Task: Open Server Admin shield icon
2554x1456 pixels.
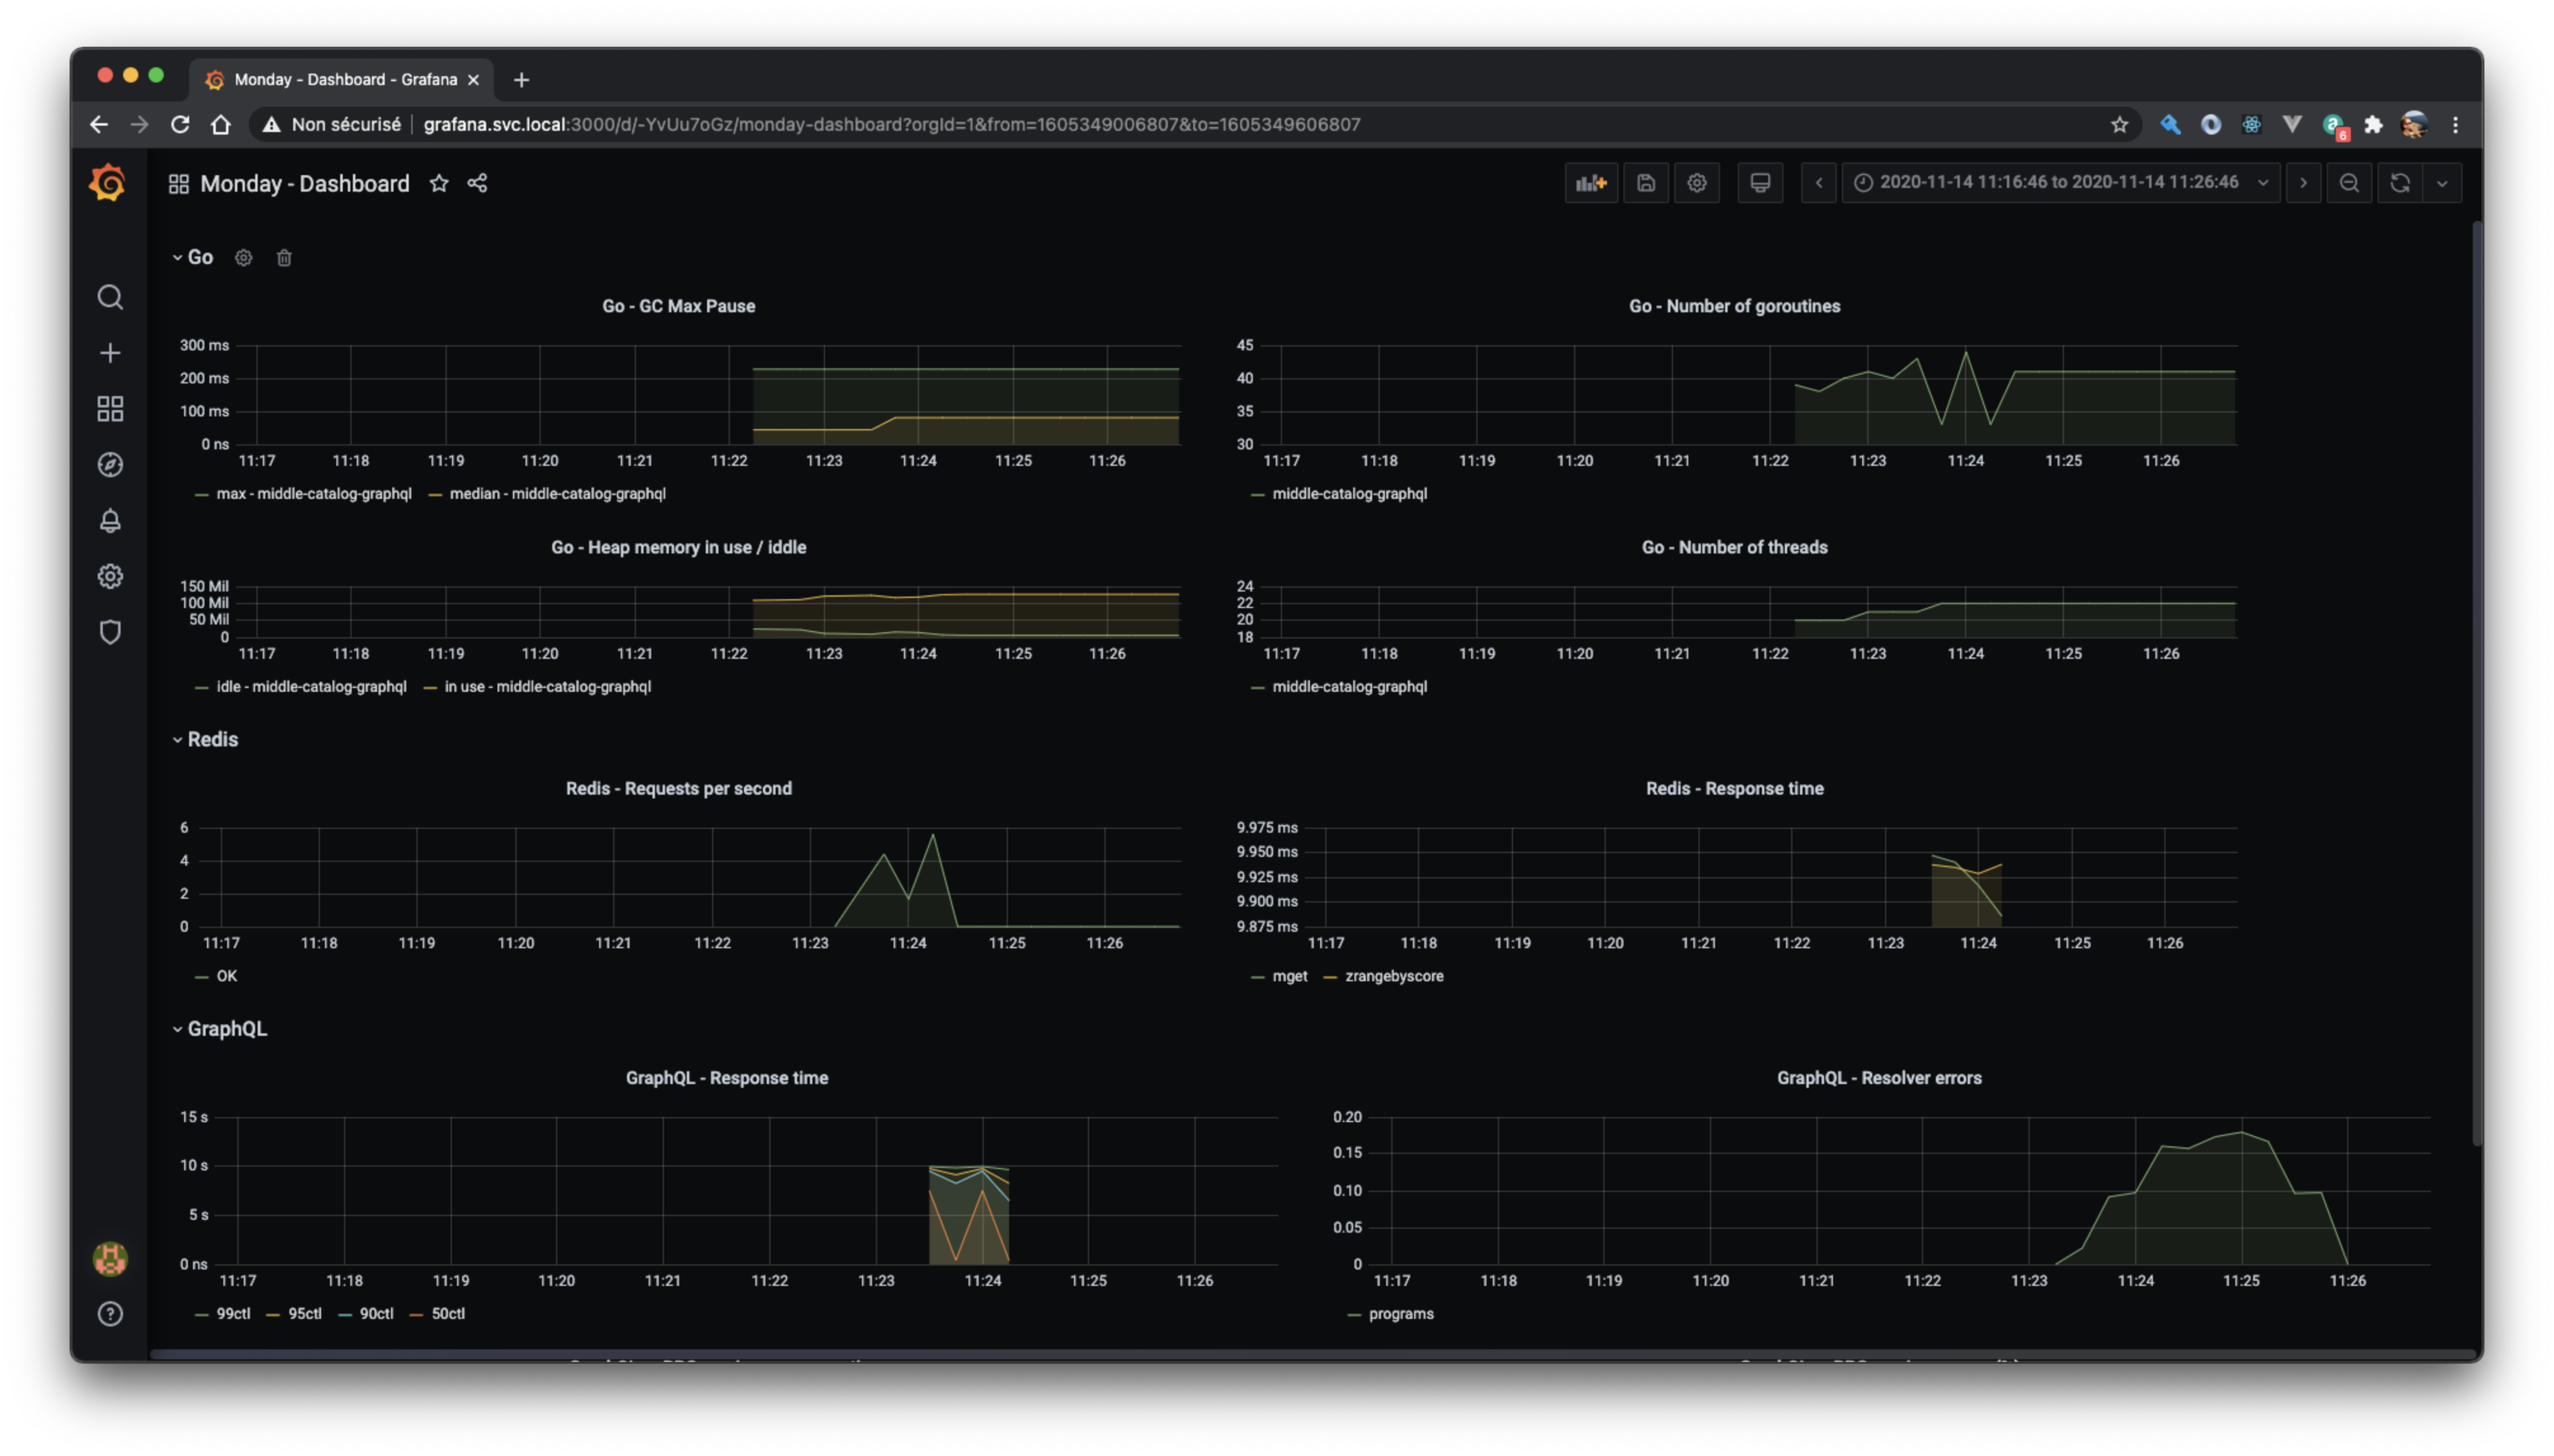Action: click(110, 632)
